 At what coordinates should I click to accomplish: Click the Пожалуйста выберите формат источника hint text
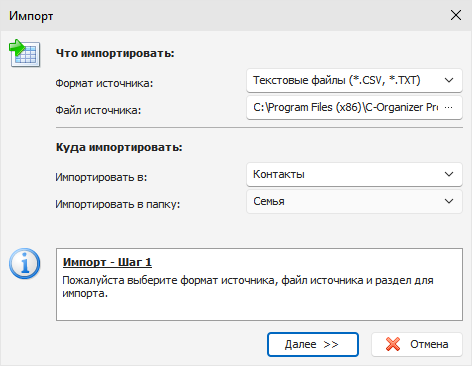coord(248,287)
